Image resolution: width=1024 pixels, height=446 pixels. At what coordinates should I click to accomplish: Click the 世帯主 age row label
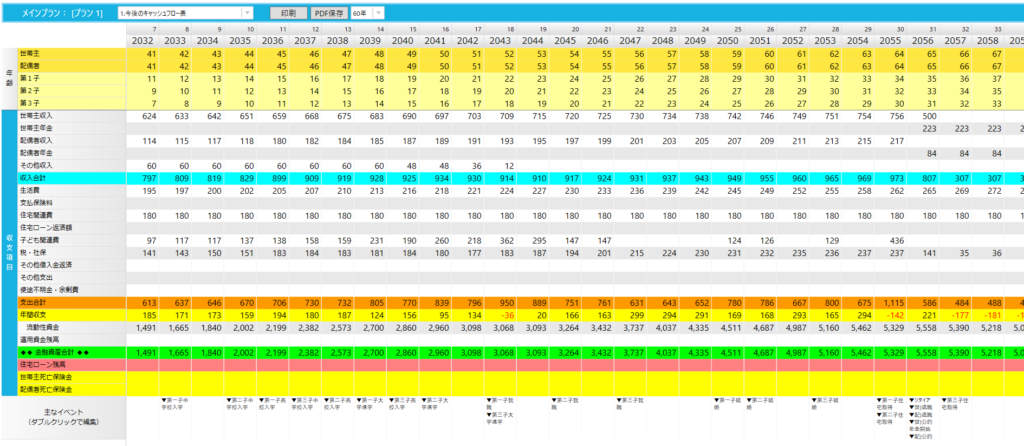coord(32,53)
